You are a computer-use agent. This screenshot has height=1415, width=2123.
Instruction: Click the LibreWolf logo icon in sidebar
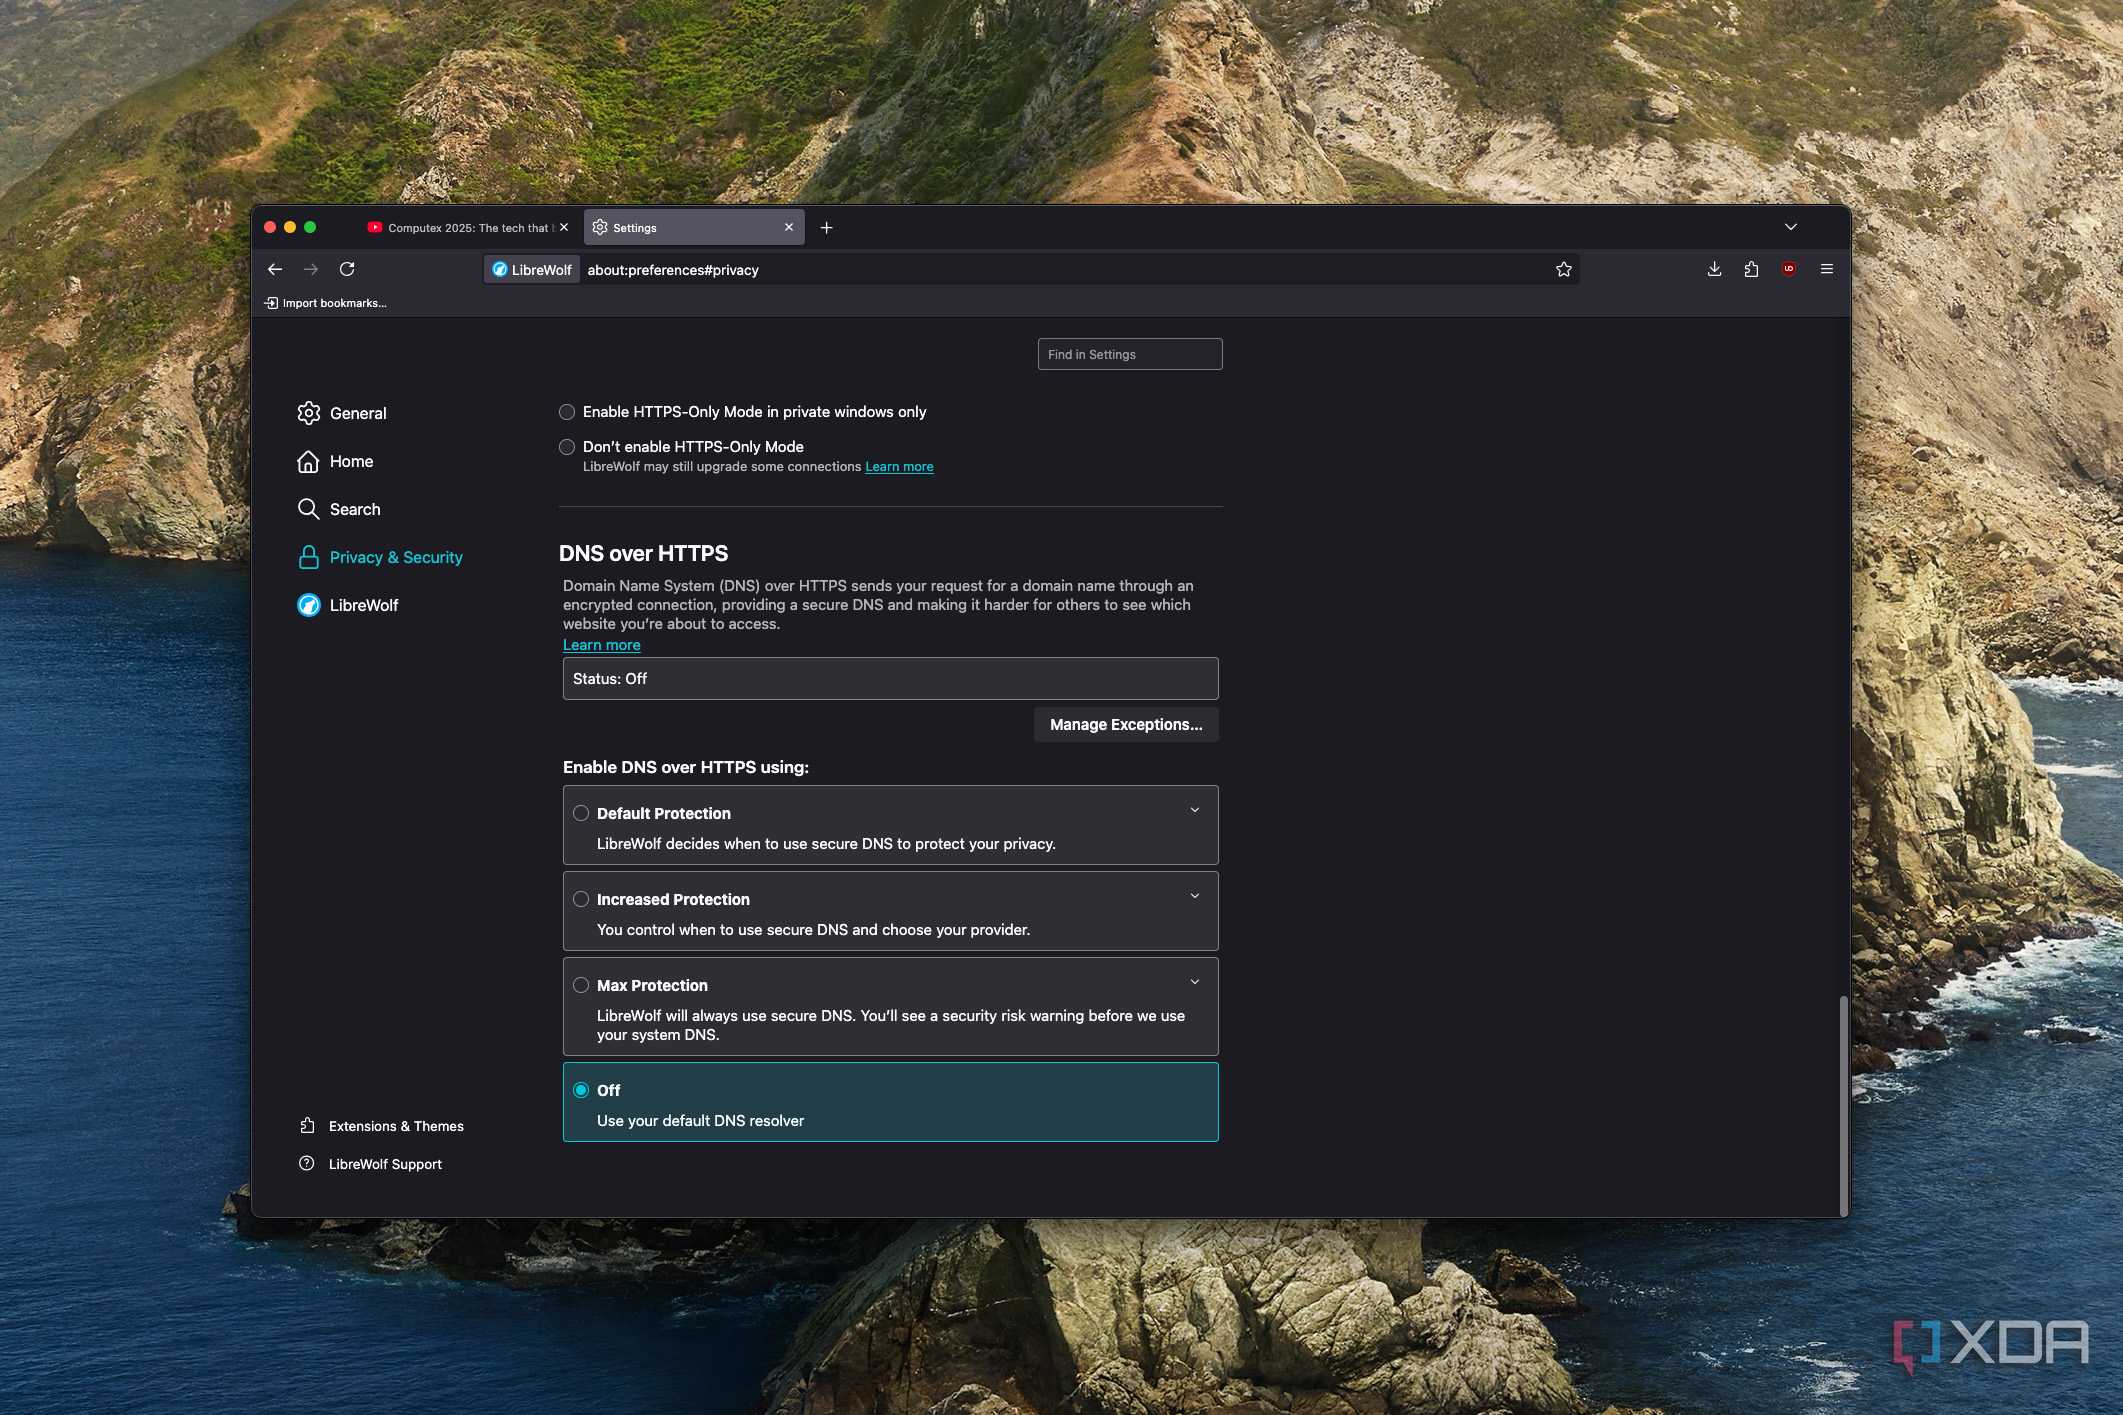pyautogui.click(x=309, y=605)
